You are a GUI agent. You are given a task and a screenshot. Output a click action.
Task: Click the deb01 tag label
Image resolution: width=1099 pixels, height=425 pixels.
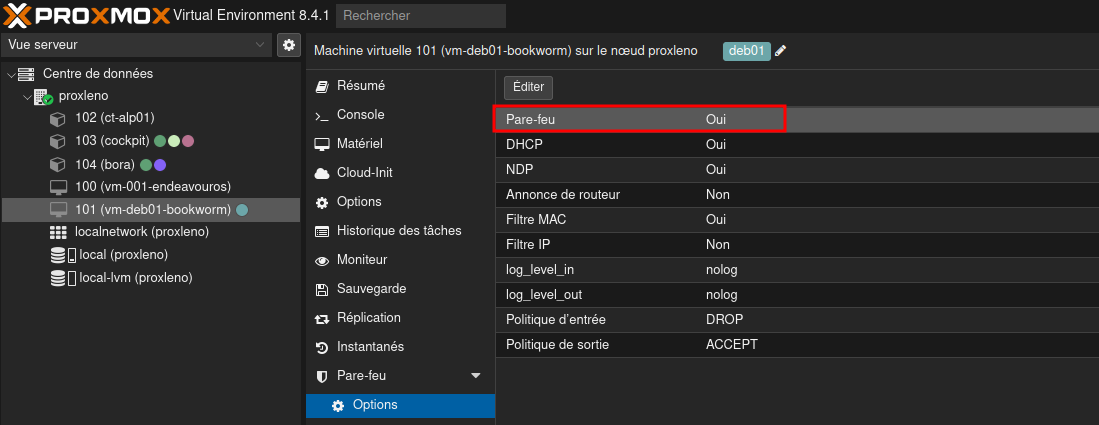747,51
